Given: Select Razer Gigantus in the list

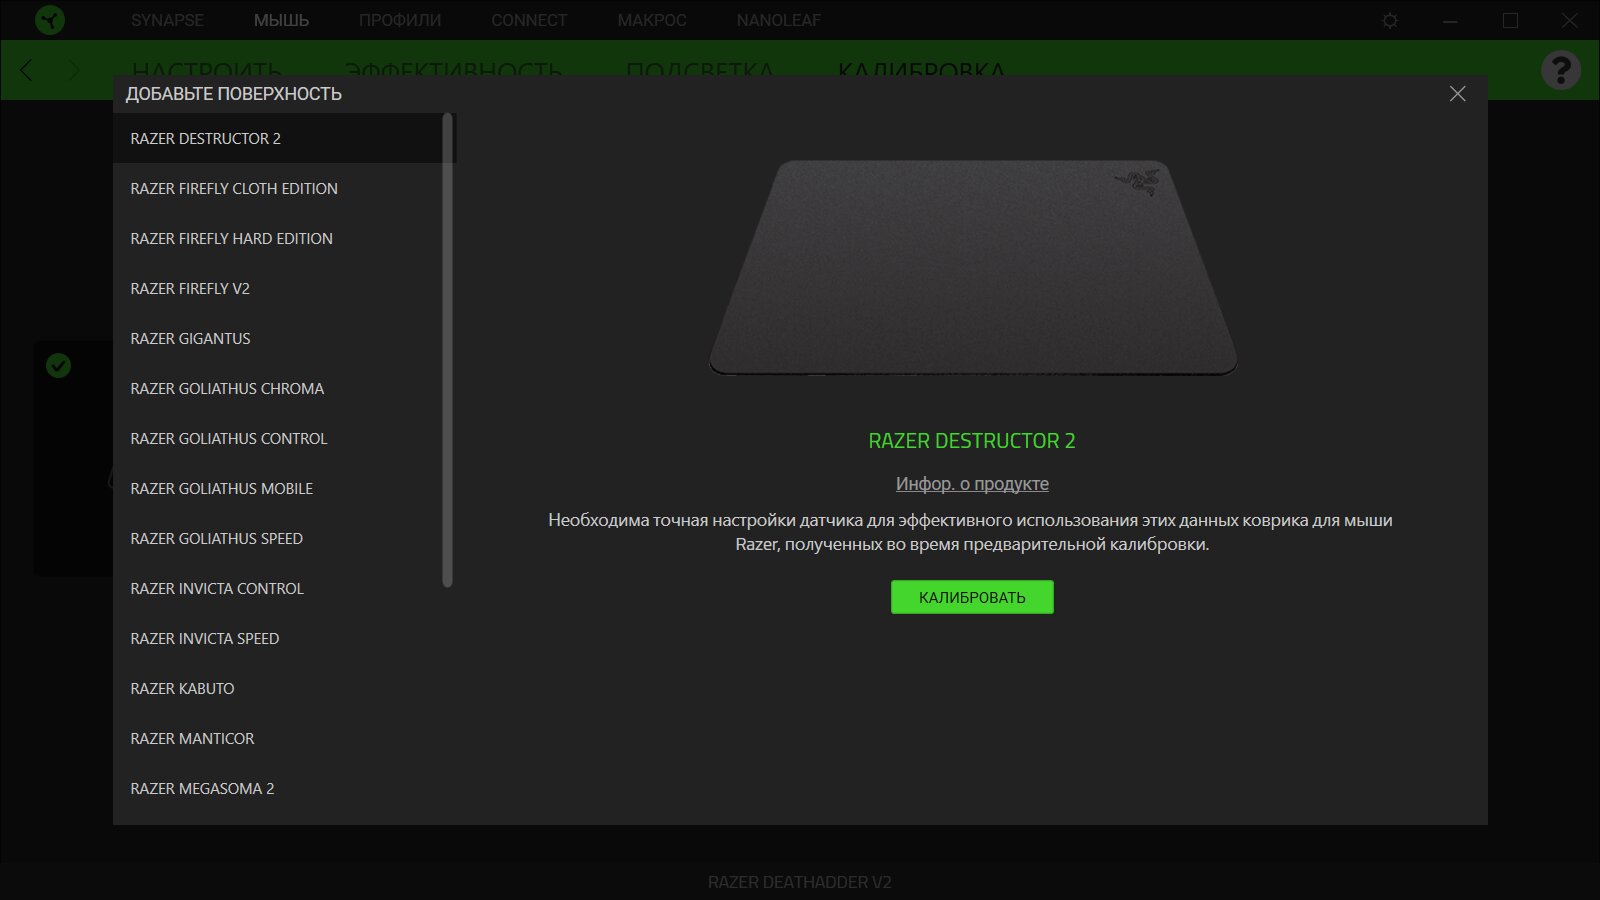Looking at the screenshot, I should [x=278, y=338].
